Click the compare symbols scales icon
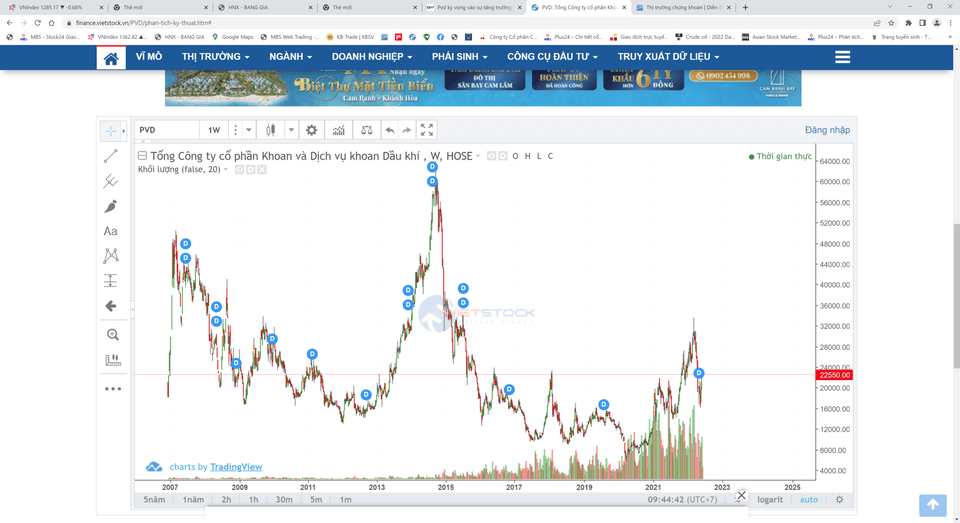960x523 pixels. [367, 130]
